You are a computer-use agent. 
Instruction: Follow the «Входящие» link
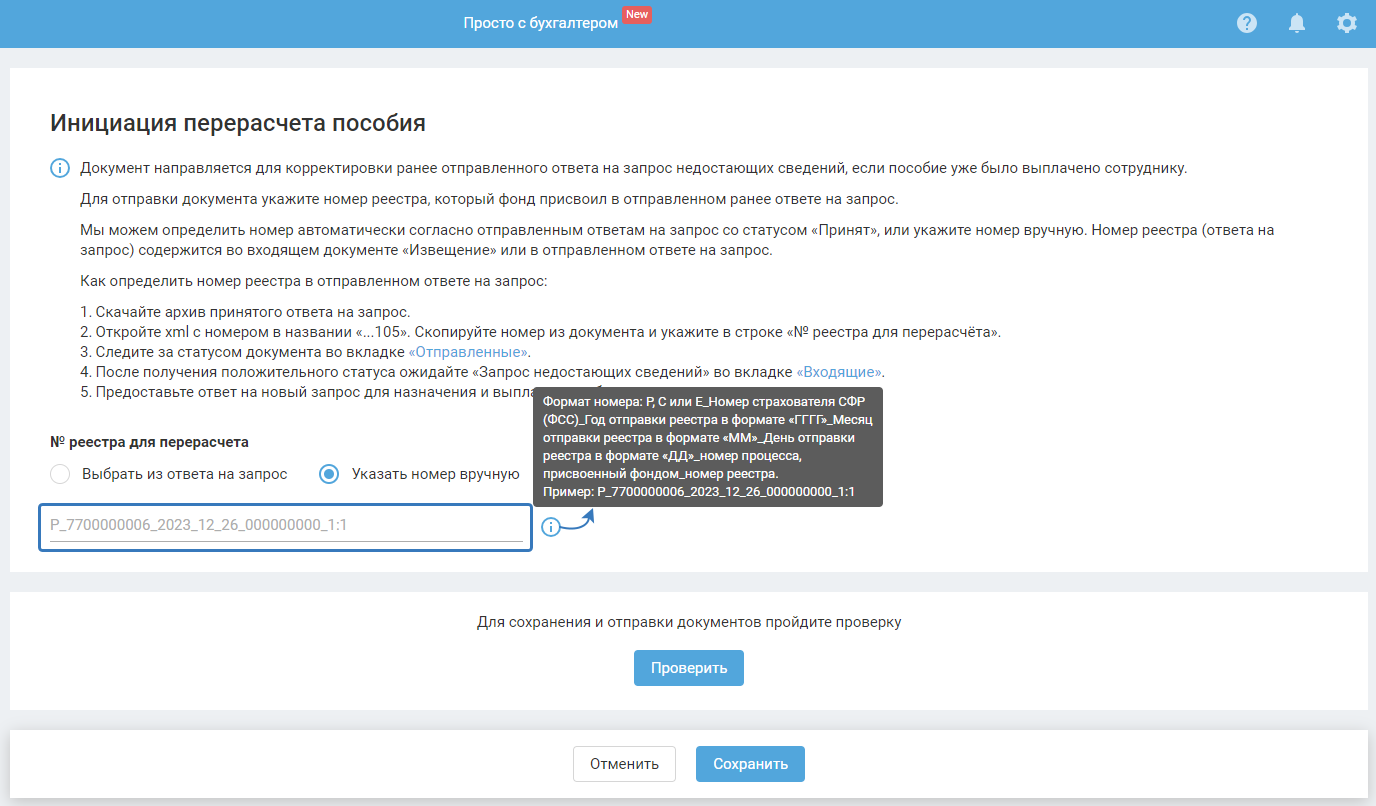(839, 372)
